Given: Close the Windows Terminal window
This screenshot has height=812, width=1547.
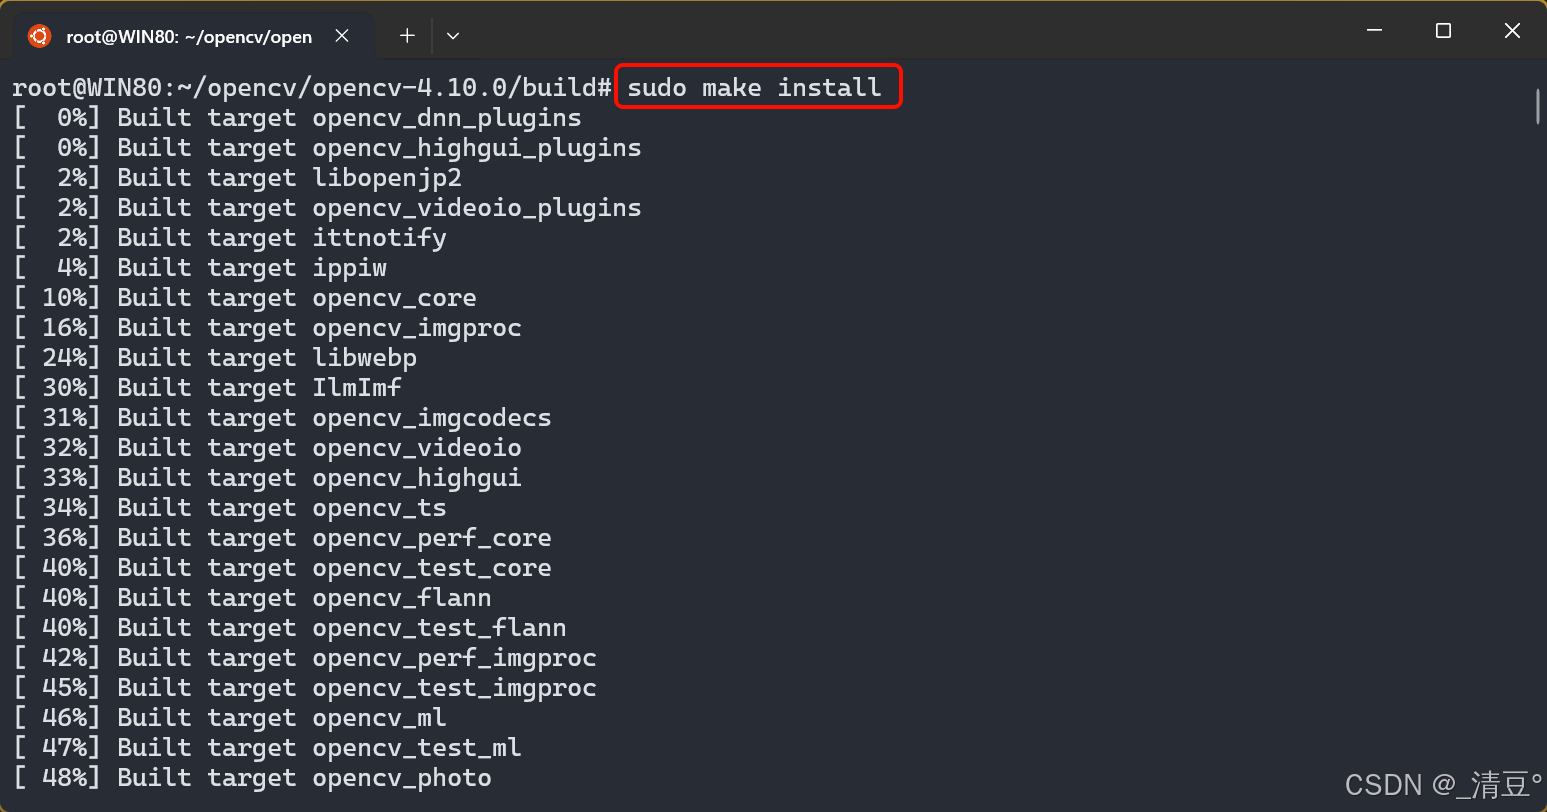Looking at the screenshot, I should click(1512, 31).
